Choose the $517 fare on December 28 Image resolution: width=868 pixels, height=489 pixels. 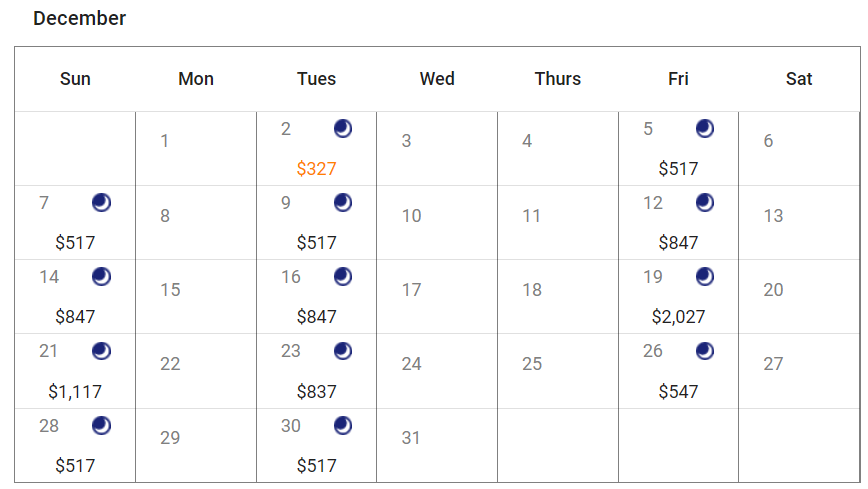pyautogui.click(x=75, y=465)
